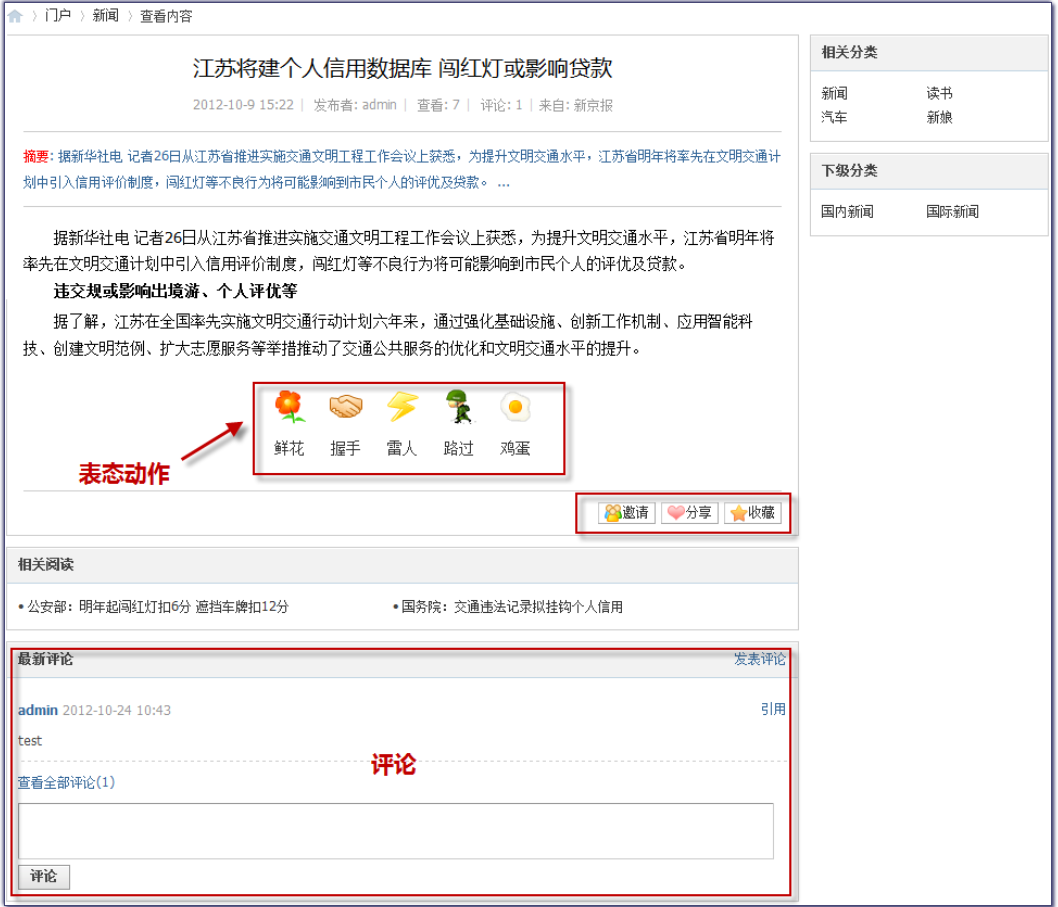Click 引用 to quote admin's comment
This screenshot has height=907, width=1058.
click(772, 709)
